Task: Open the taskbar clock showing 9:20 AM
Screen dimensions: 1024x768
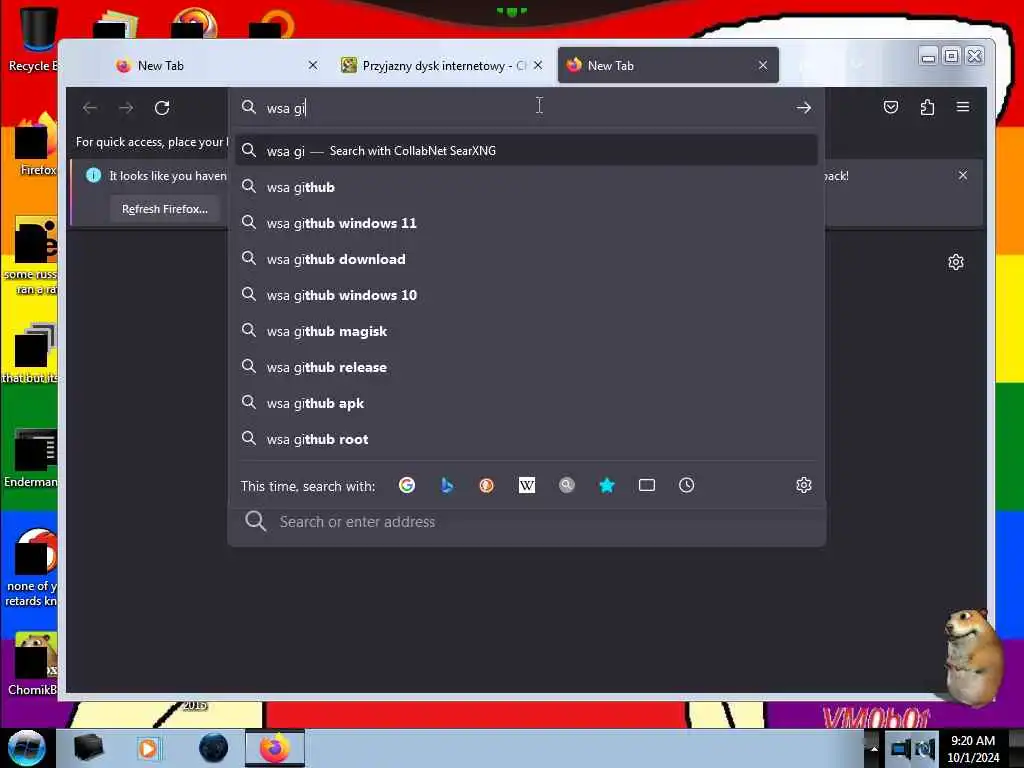Action: [x=973, y=749]
